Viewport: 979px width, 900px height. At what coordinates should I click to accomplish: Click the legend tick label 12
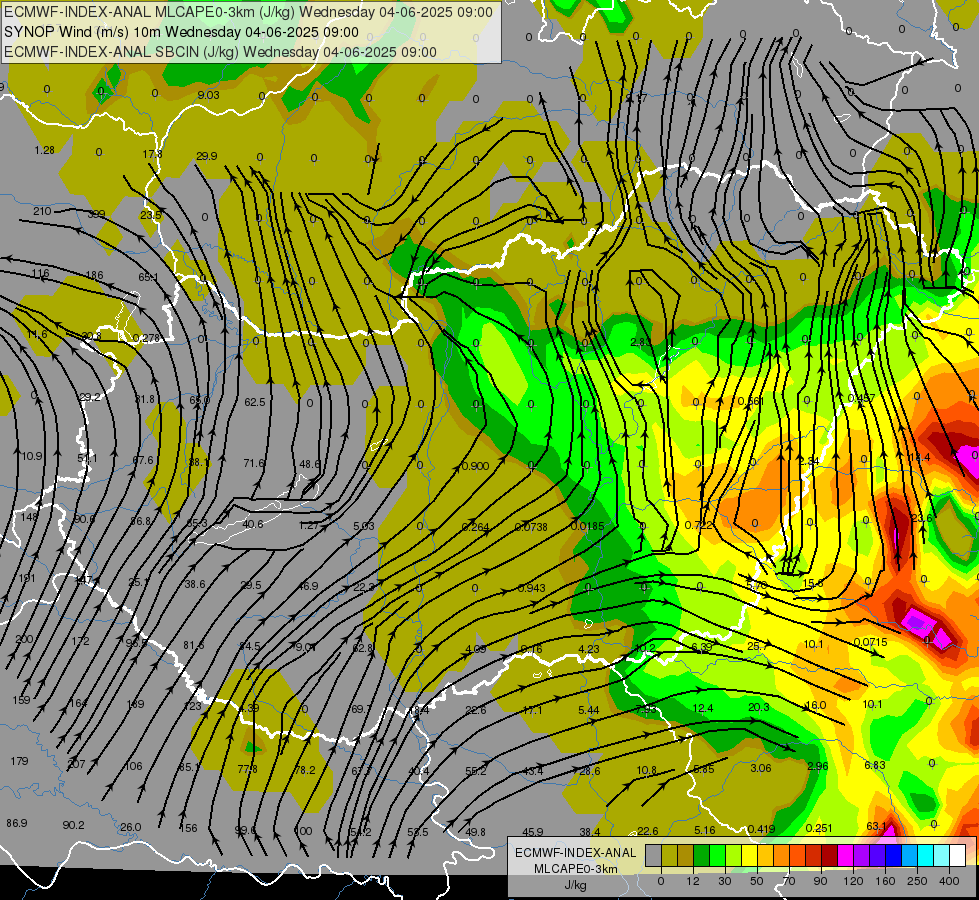tap(693, 881)
